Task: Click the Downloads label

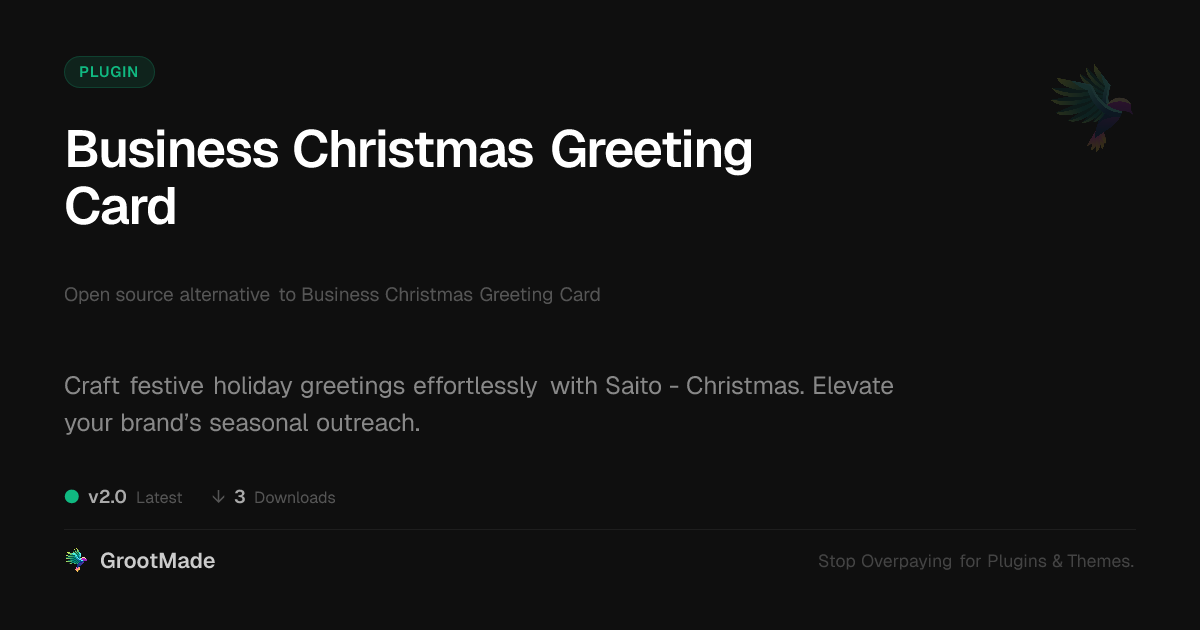Action: coord(295,498)
